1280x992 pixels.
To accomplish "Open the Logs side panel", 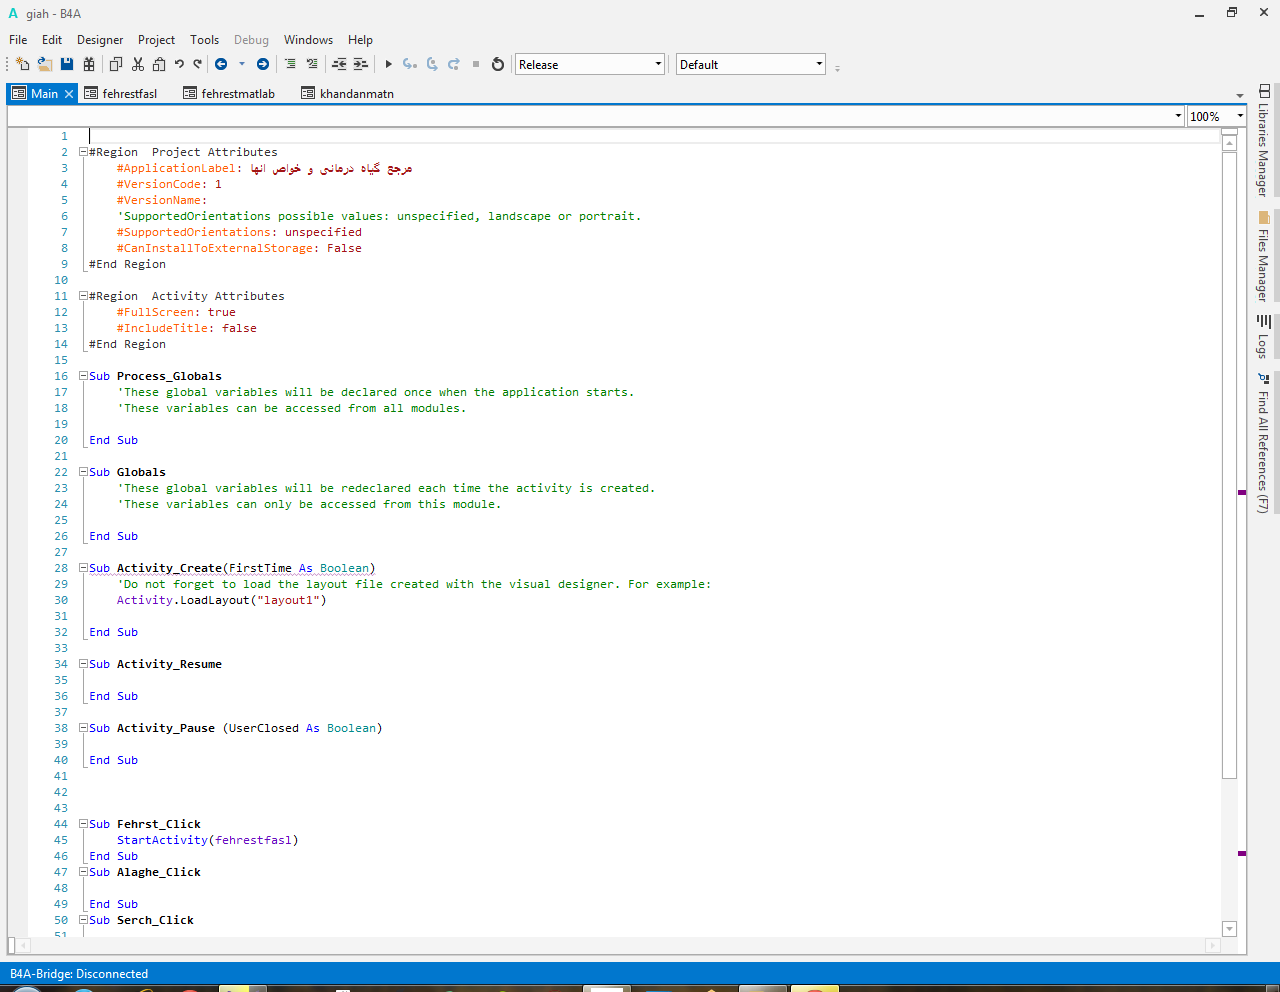I will click(1264, 336).
